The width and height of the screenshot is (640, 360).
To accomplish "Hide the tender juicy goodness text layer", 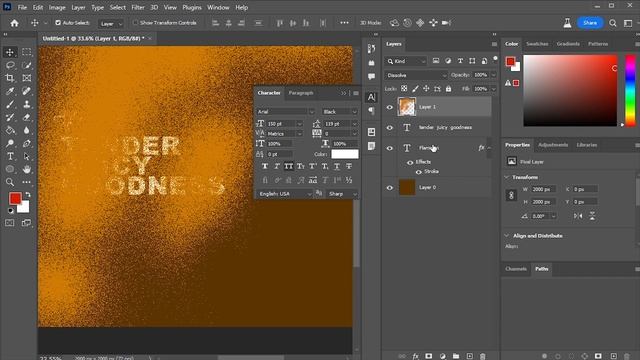I will click(389, 128).
